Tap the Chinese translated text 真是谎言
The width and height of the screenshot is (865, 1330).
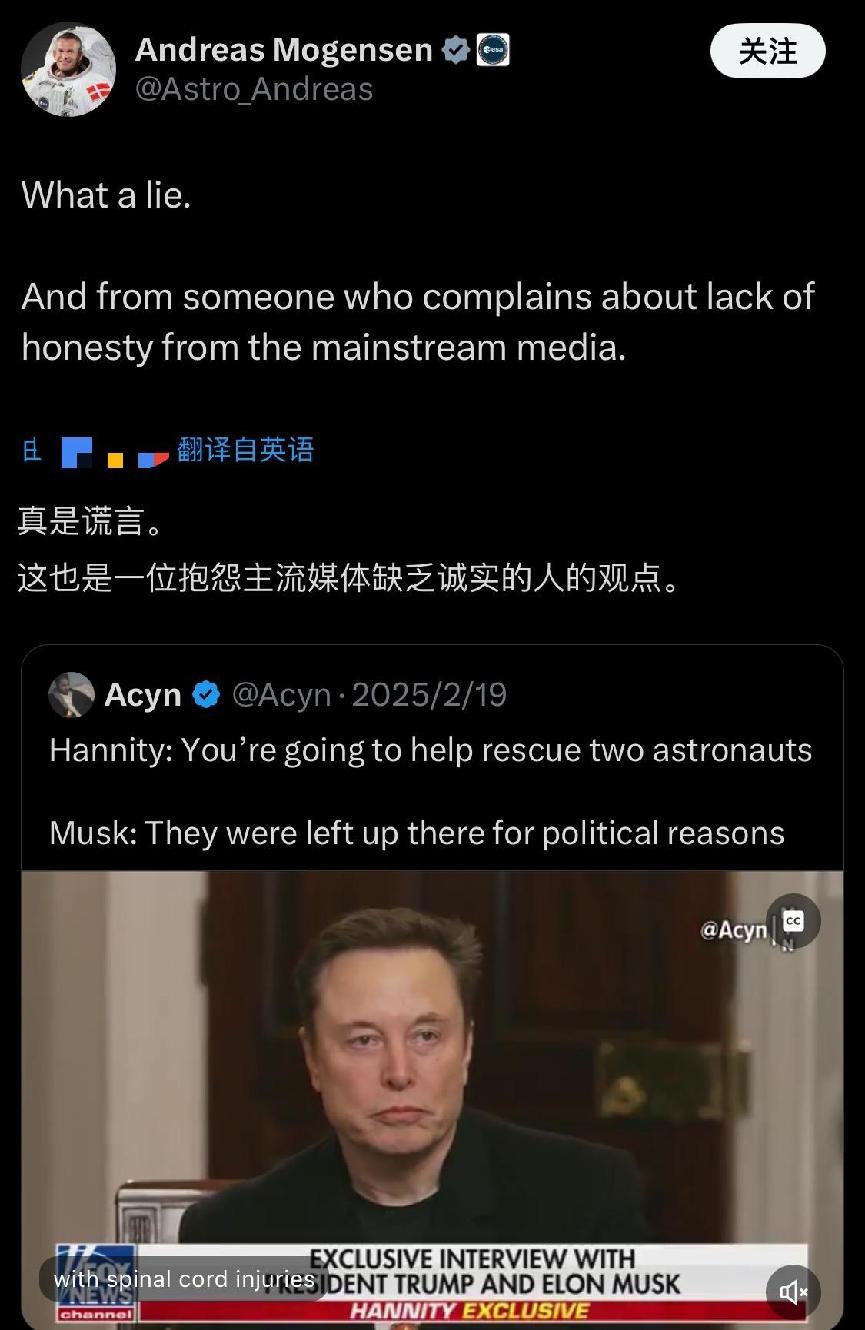click(x=89, y=521)
